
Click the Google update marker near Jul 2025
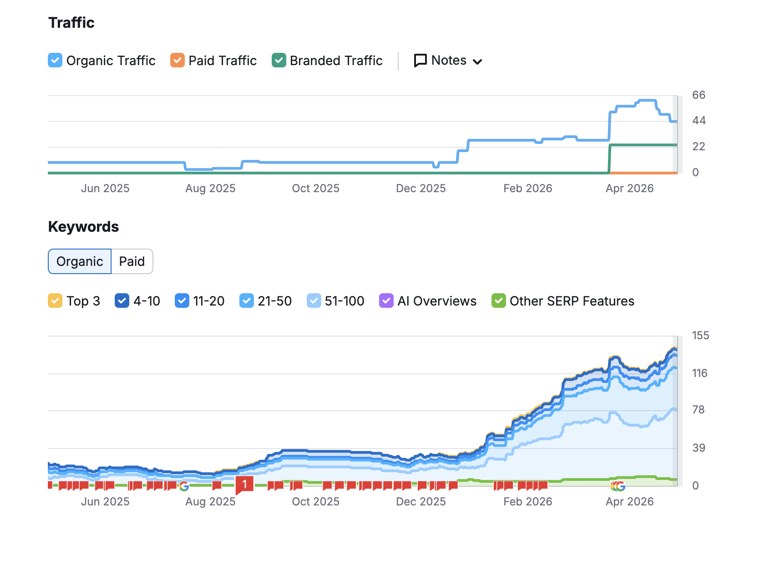coord(184,486)
